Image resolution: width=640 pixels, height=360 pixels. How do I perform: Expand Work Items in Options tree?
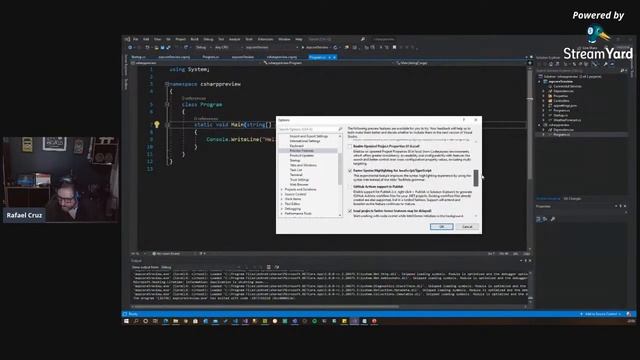(282, 199)
